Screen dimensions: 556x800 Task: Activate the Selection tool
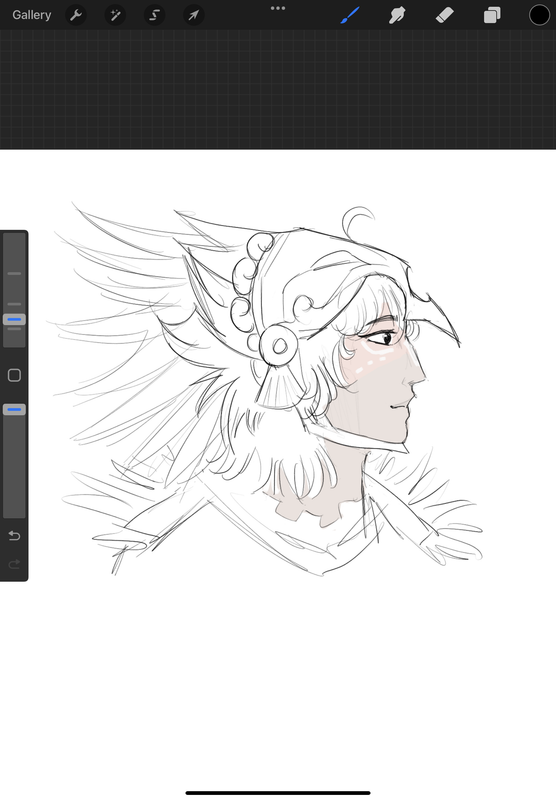(x=155, y=15)
